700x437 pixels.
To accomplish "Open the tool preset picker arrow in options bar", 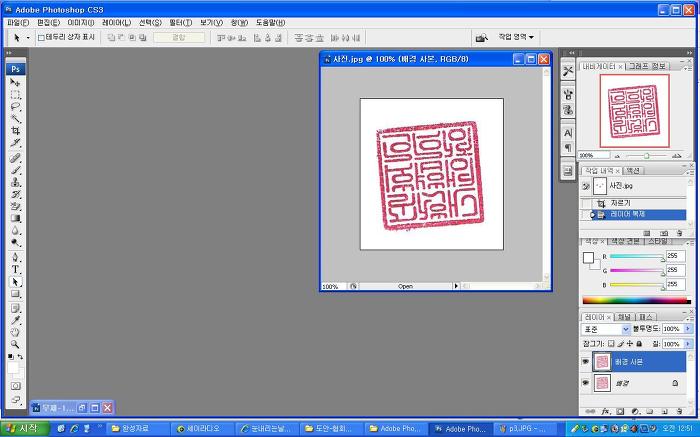I will pyautogui.click(x=28, y=38).
